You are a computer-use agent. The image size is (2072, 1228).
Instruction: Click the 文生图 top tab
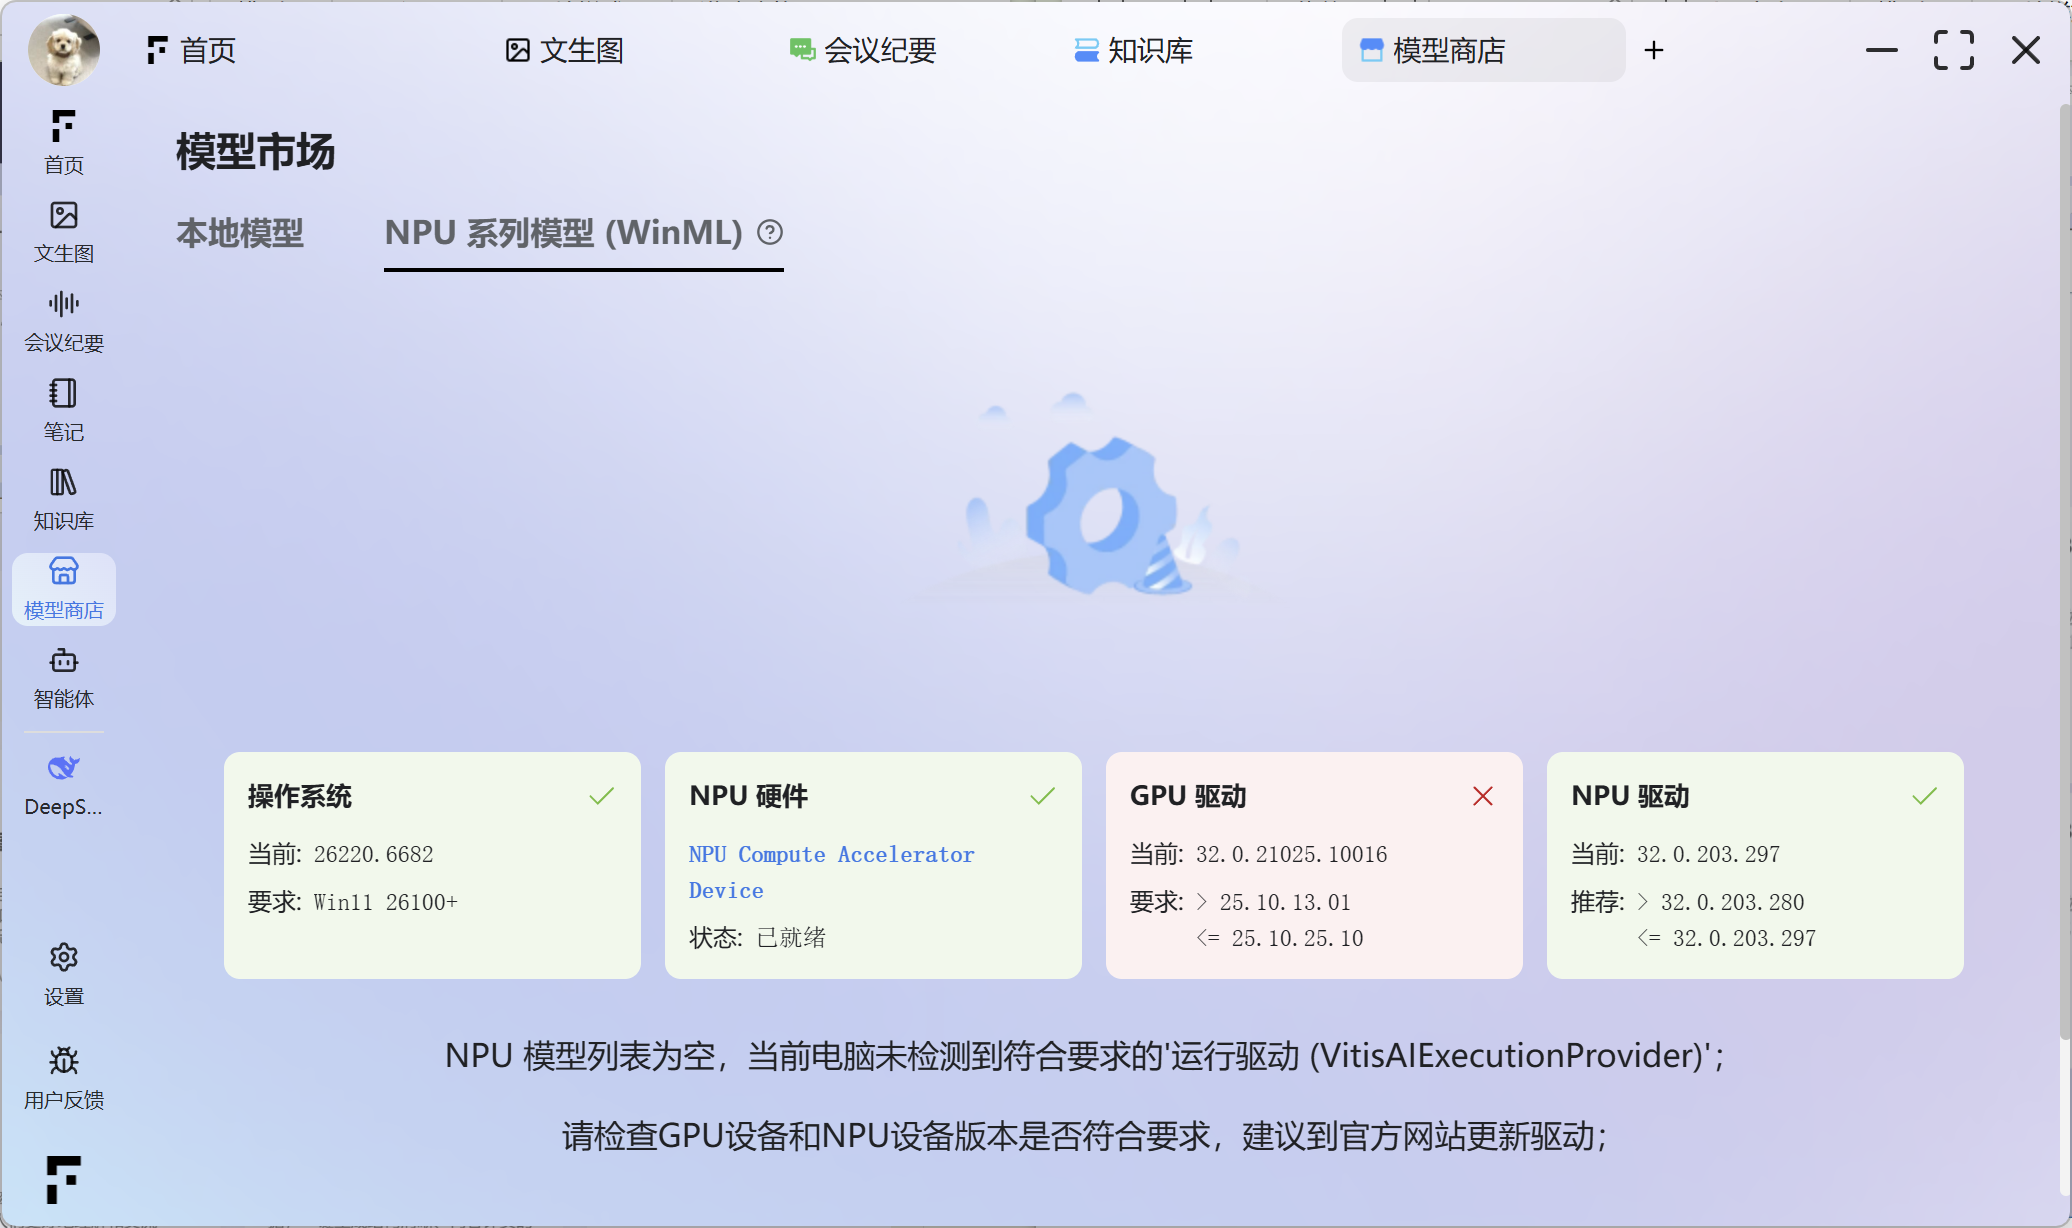coord(565,50)
